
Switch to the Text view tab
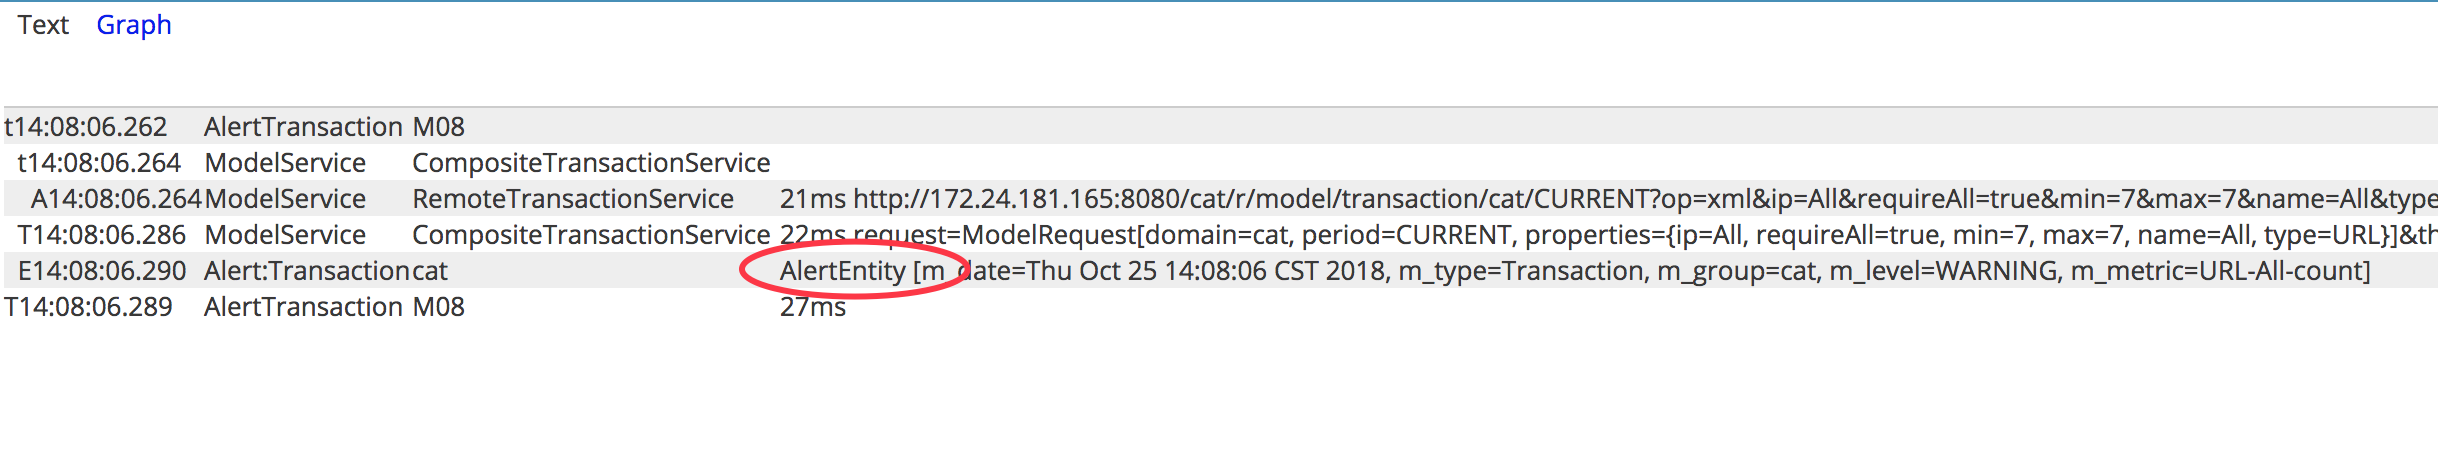pyautogui.click(x=42, y=25)
